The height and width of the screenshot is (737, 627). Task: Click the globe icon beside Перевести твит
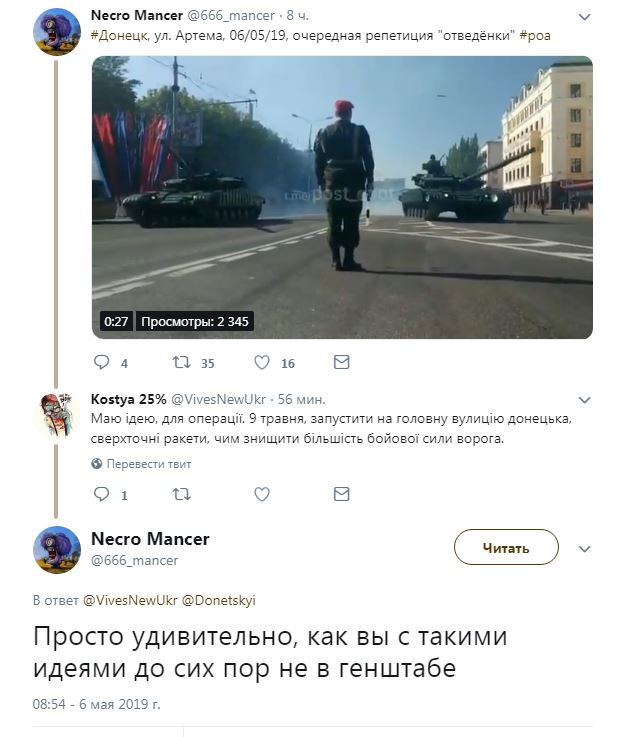pyautogui.click(x=96, y=464)
